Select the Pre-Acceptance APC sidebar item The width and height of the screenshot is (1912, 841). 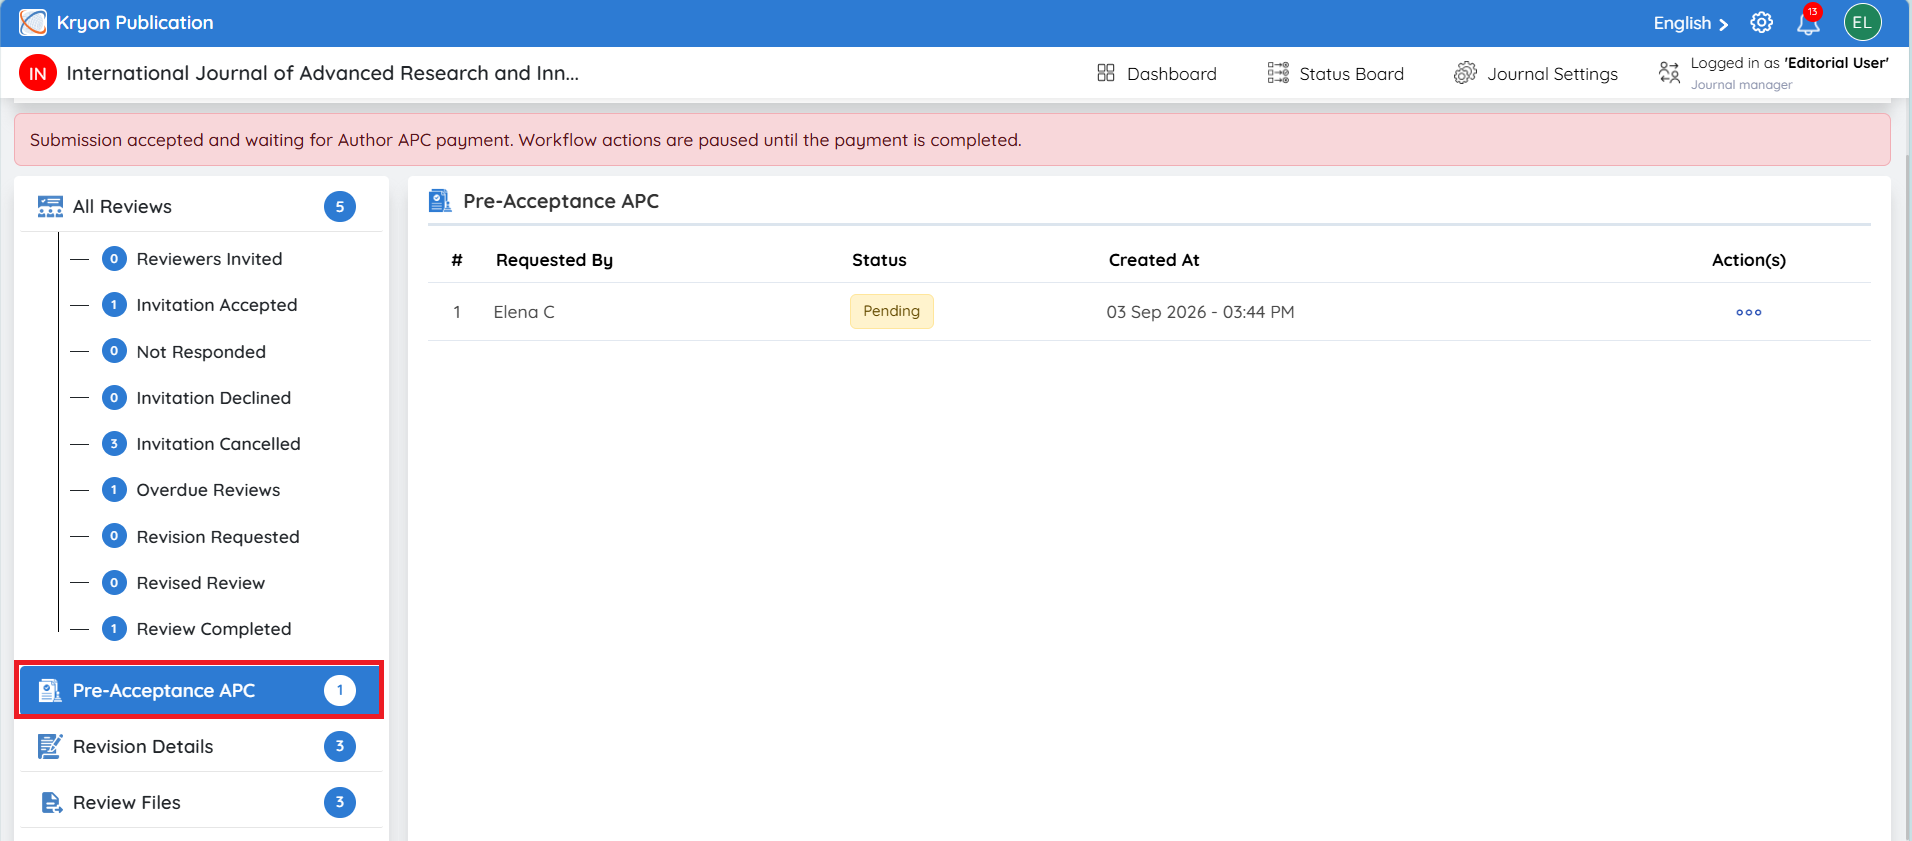tap(199, 690)
